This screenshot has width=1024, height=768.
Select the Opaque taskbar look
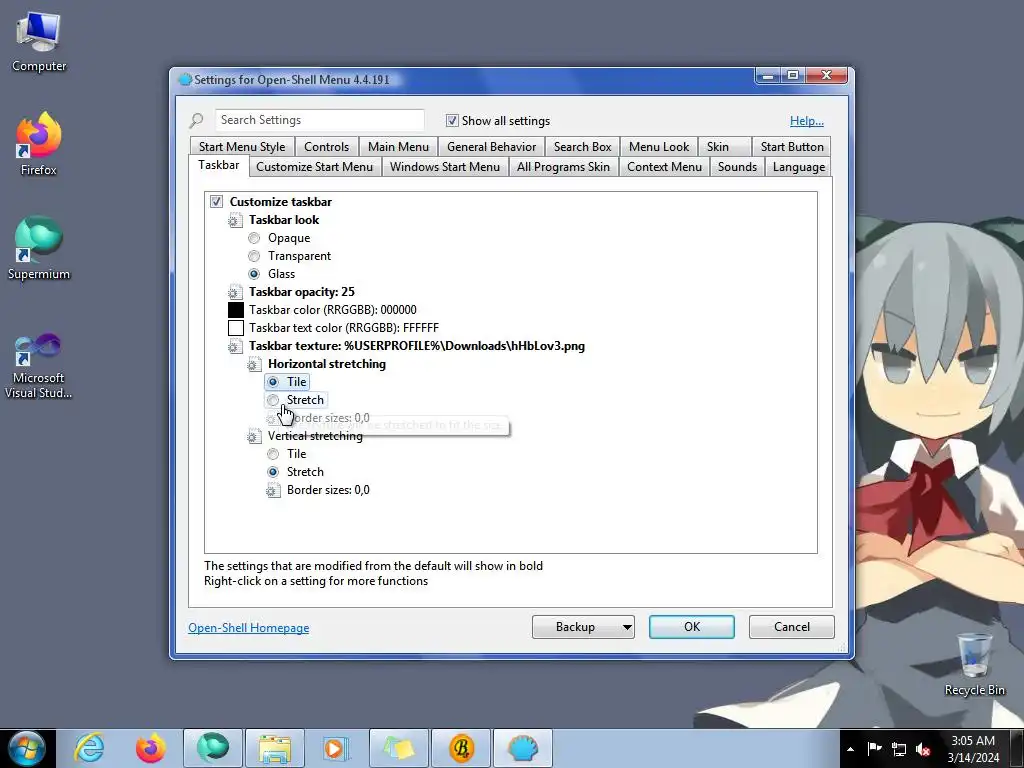tap(254, 238)
